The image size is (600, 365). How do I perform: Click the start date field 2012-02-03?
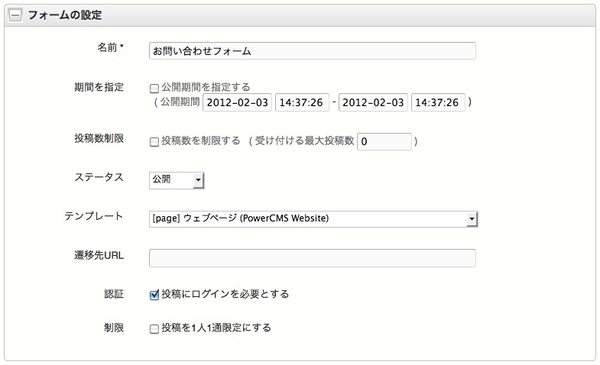[237, 103]
